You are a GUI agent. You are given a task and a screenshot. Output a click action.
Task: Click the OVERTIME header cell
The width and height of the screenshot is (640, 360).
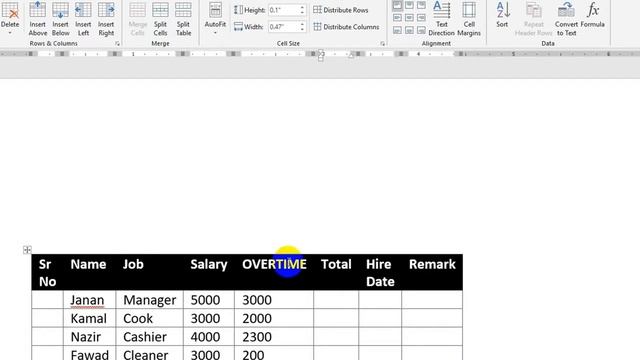click(274, 273)
